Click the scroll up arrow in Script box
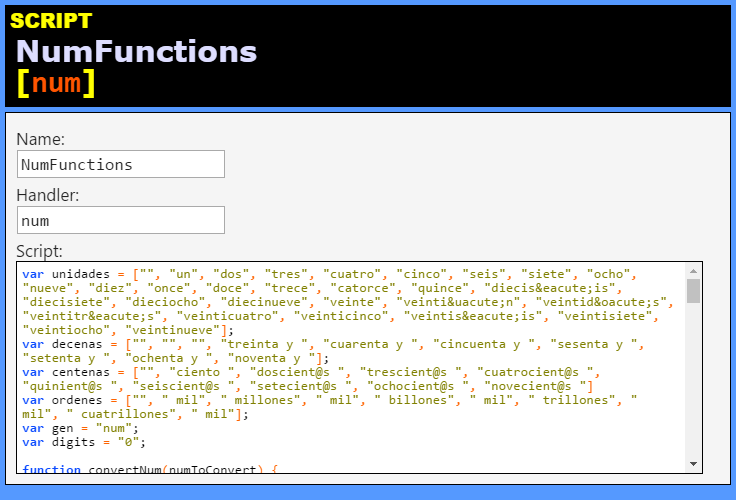Screen dimensions: 736x500 (x=693, y=271)
